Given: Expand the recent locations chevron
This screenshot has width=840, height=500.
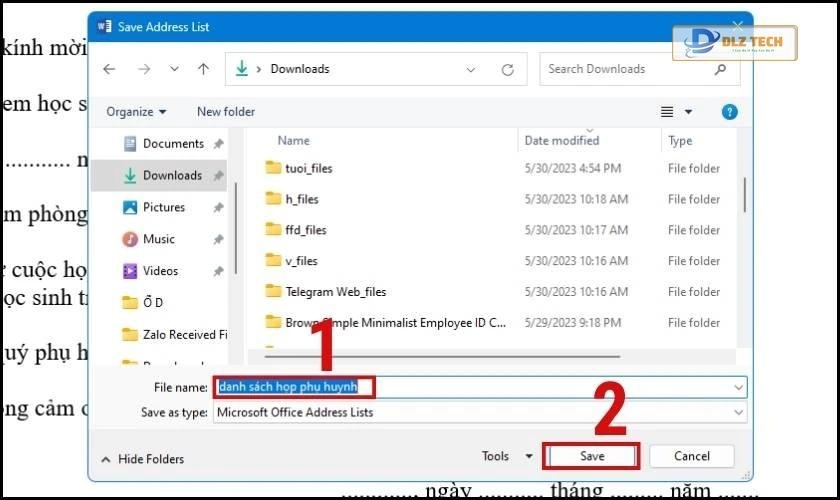Looking at the screenshot, I should [x=173, y=69].
